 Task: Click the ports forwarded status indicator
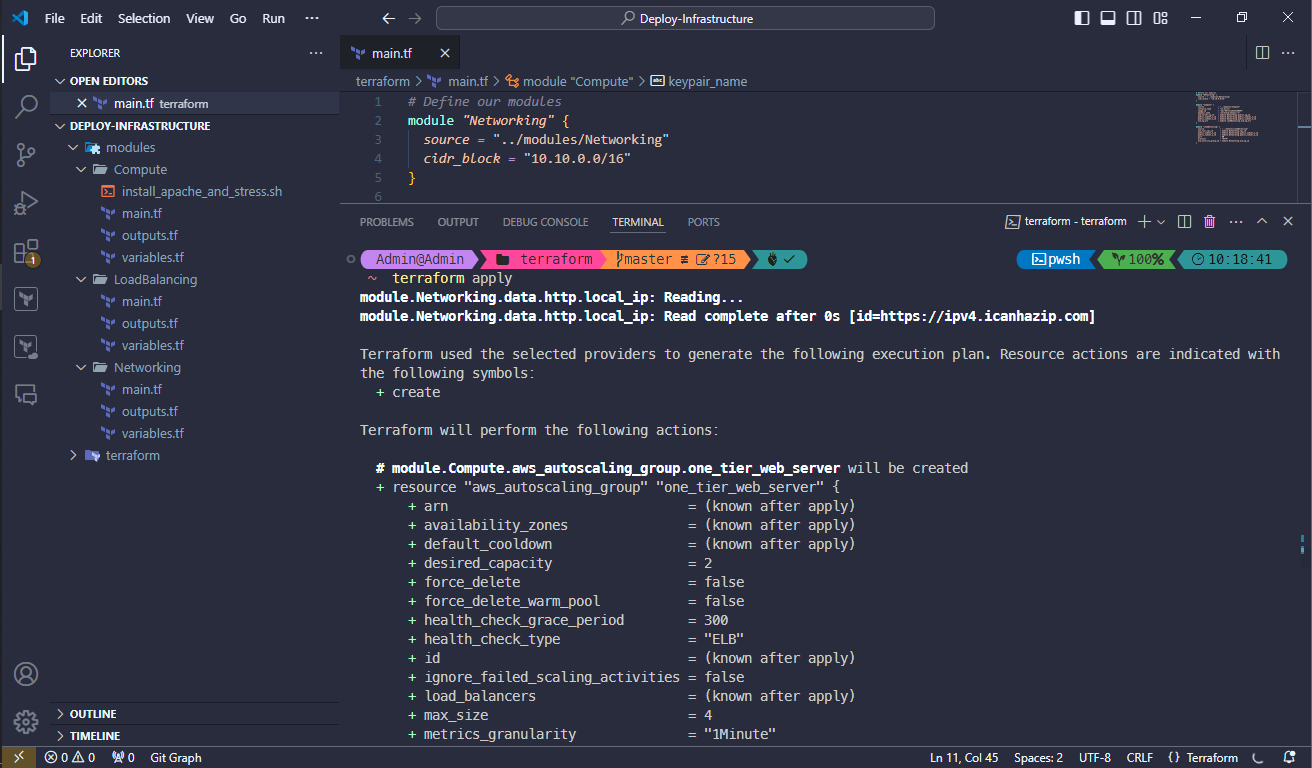point(123,758)
